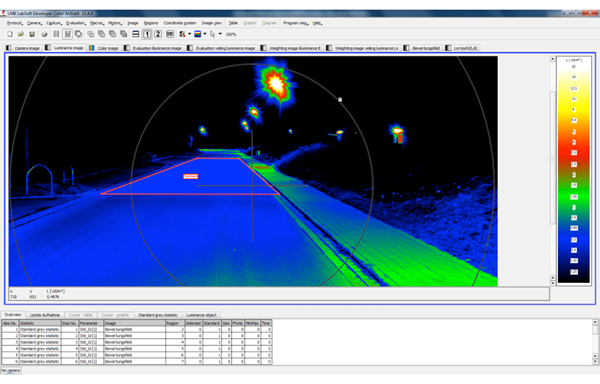Click the pseudo-color palette toolbar icon
The height and width of the screenshot is (384, 600).
pyautogui.click(x=198, y=34)
